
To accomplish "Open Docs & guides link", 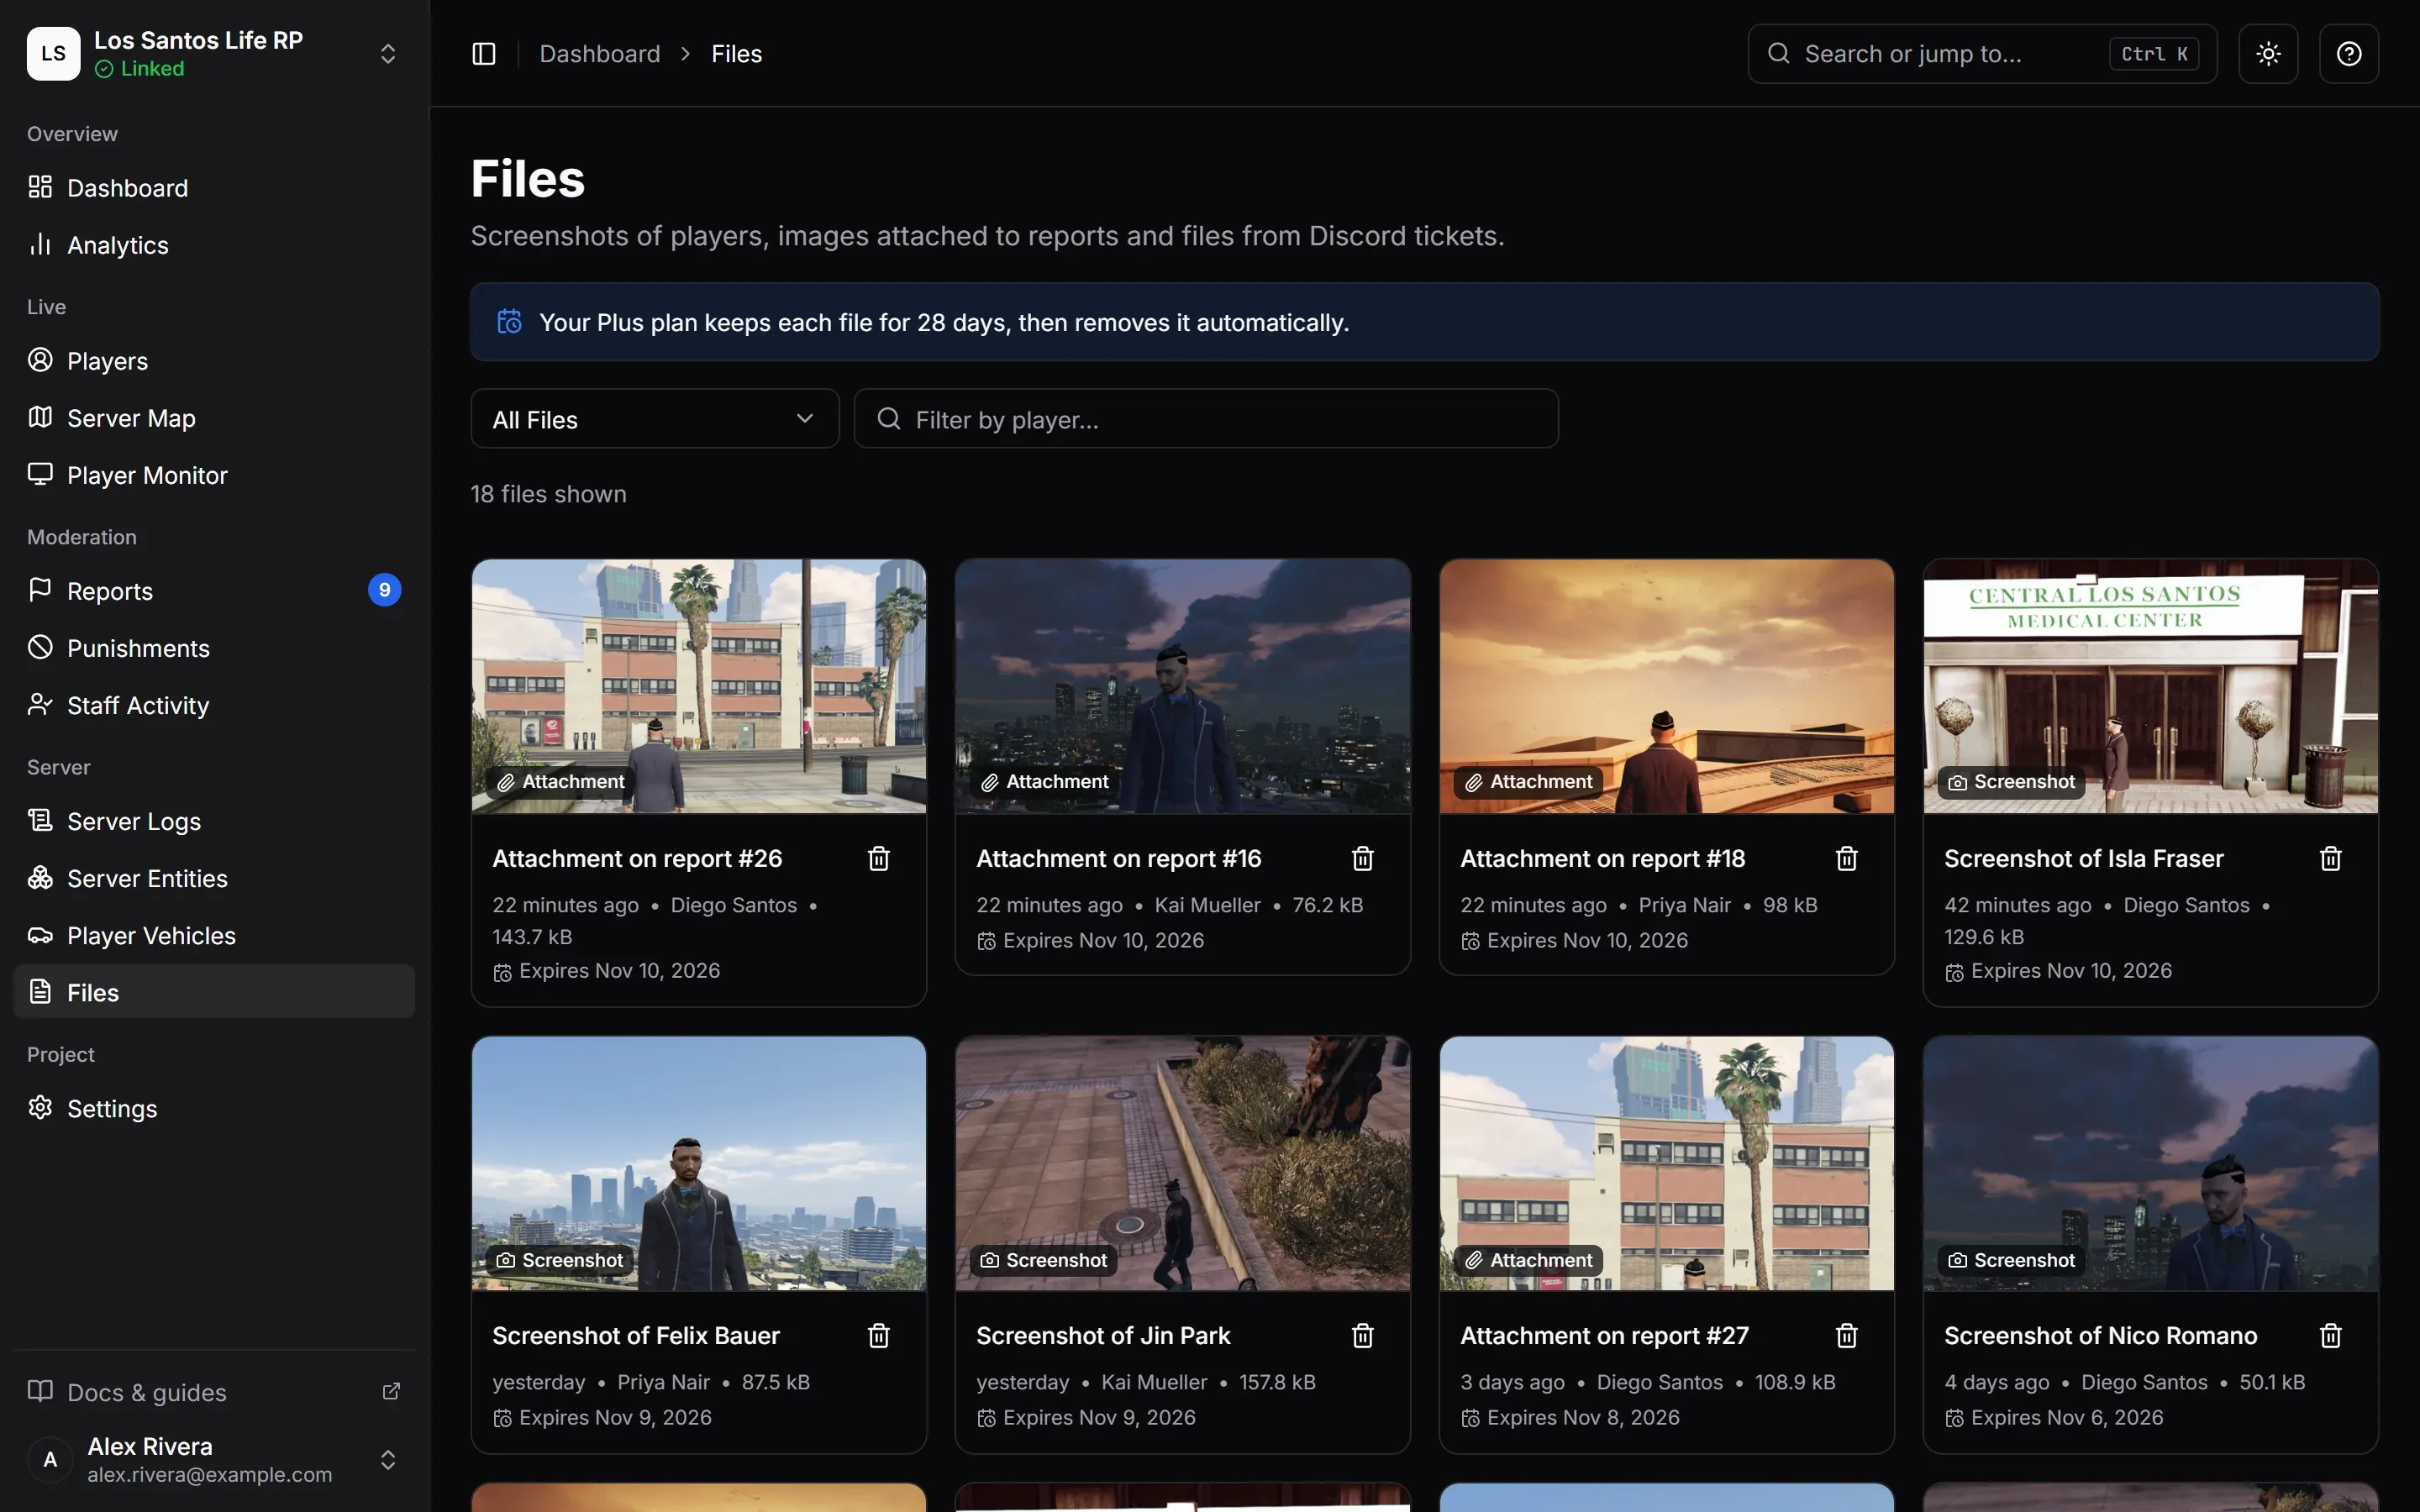I will tap(214, 1392).
